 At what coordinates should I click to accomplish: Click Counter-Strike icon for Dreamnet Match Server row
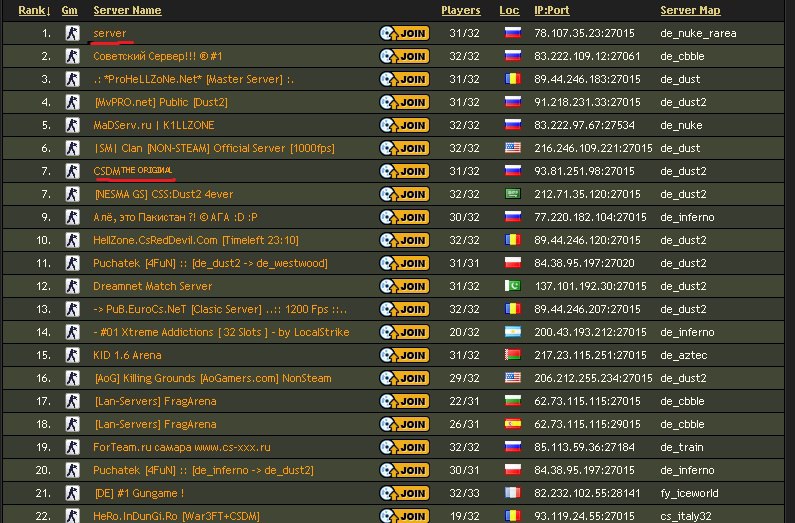click(x=73, y=286)
